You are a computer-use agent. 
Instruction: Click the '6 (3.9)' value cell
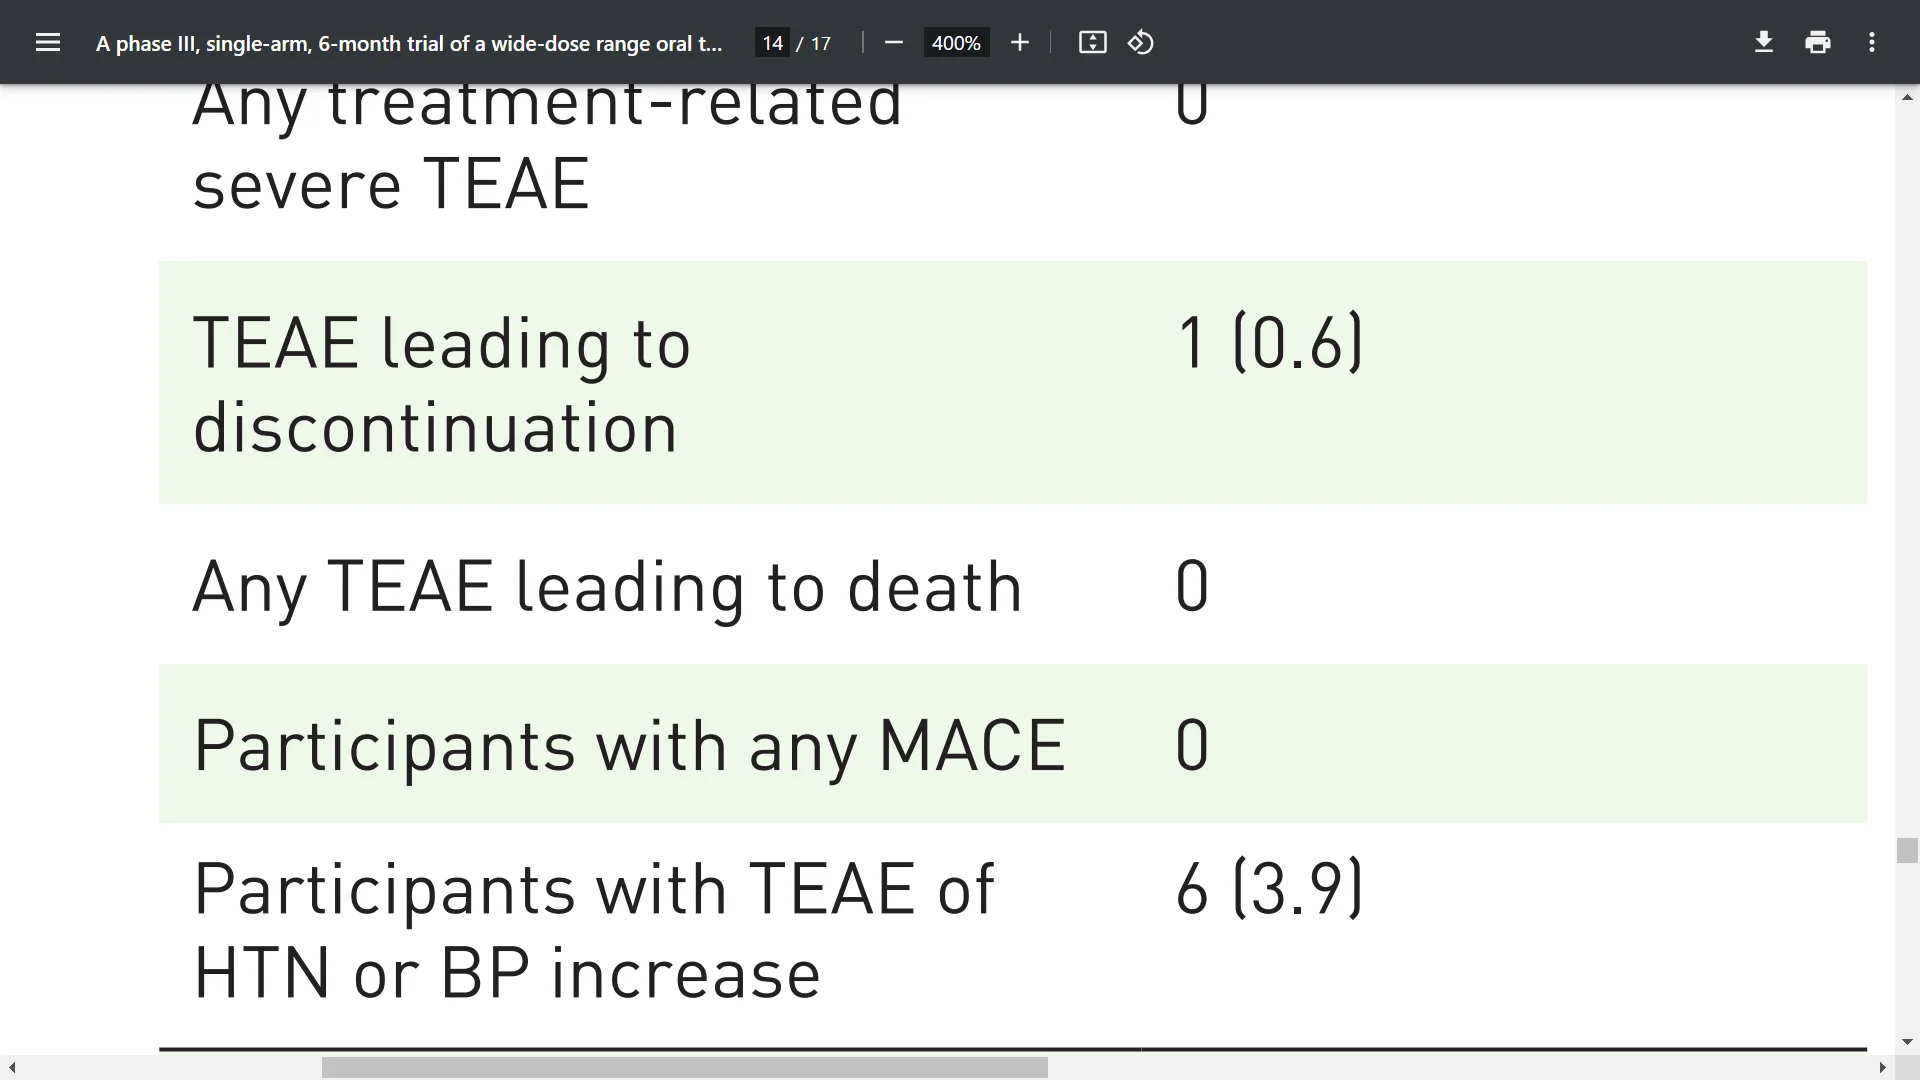[1269, 888]
